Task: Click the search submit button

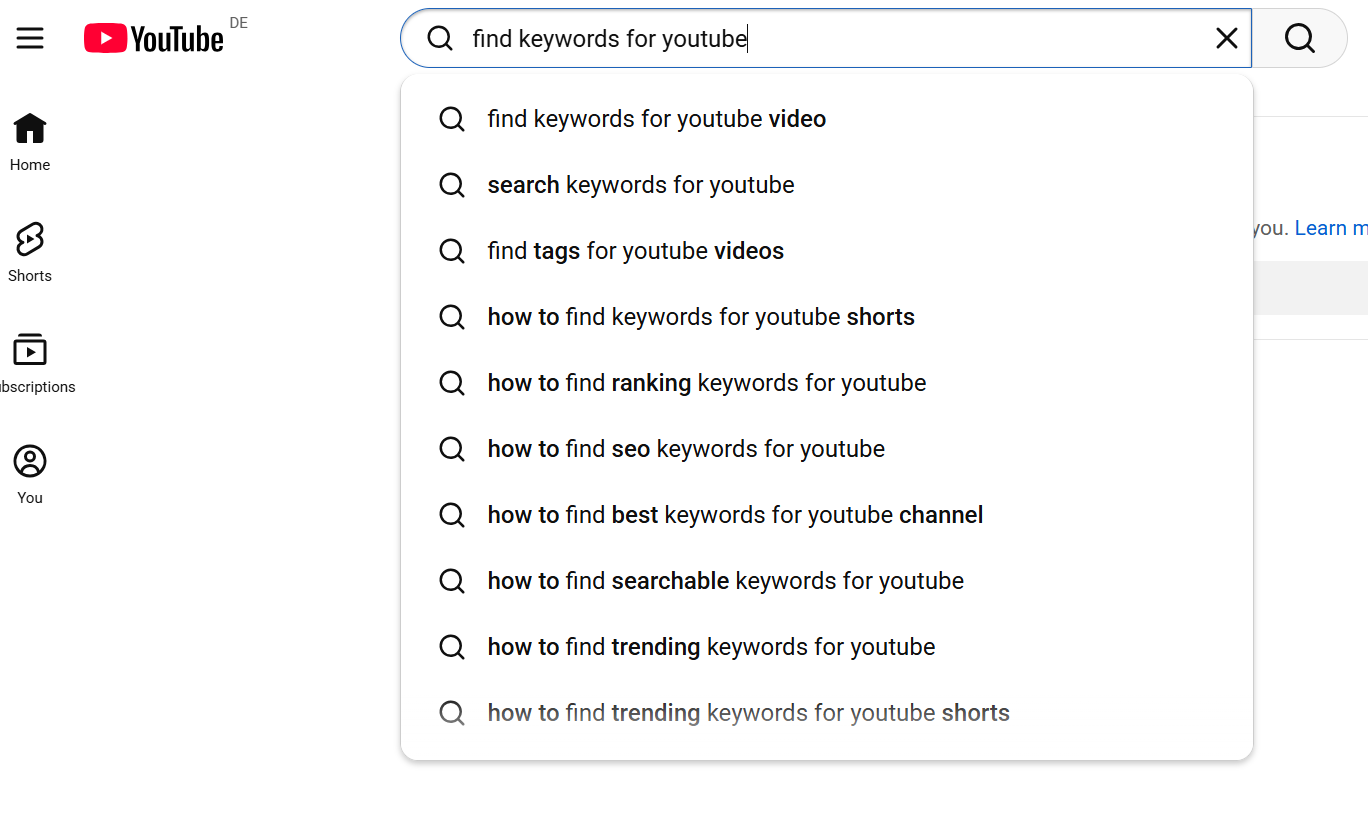Action: (x=1300, y=39)
